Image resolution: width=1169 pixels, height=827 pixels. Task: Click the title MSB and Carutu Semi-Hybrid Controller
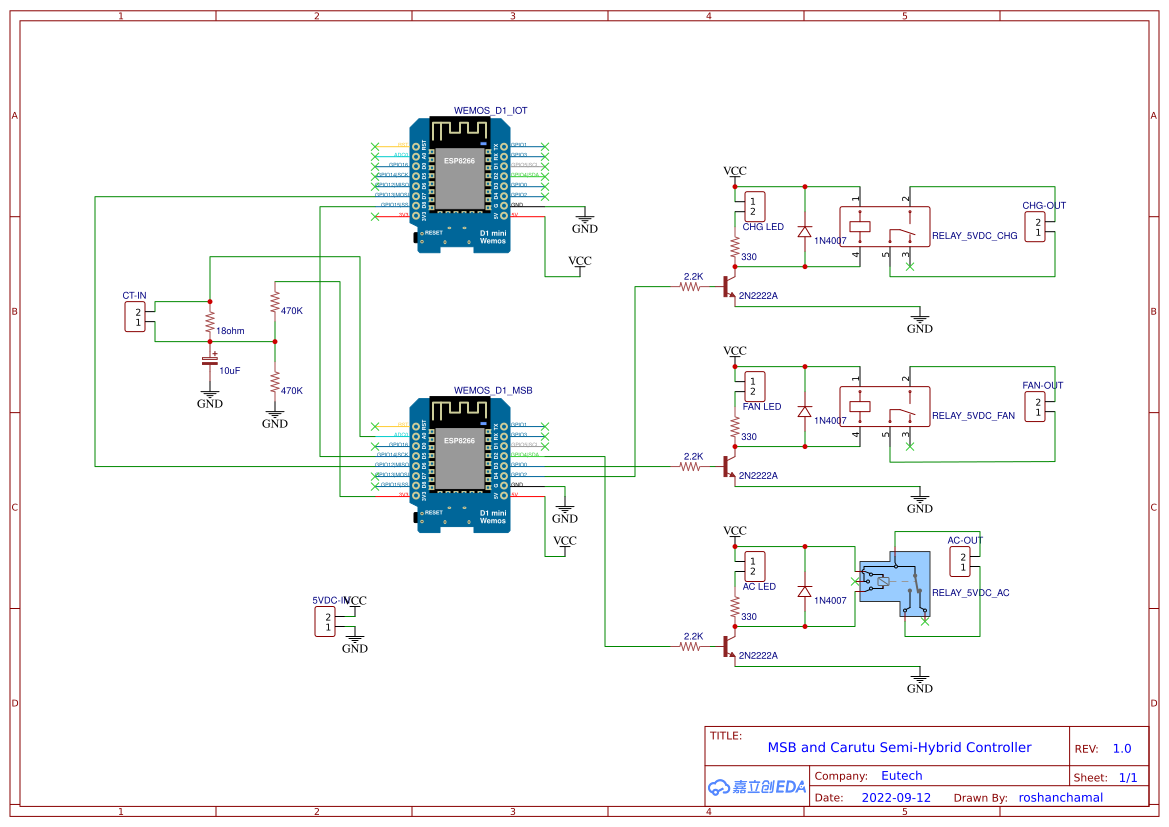pos(898,747)
